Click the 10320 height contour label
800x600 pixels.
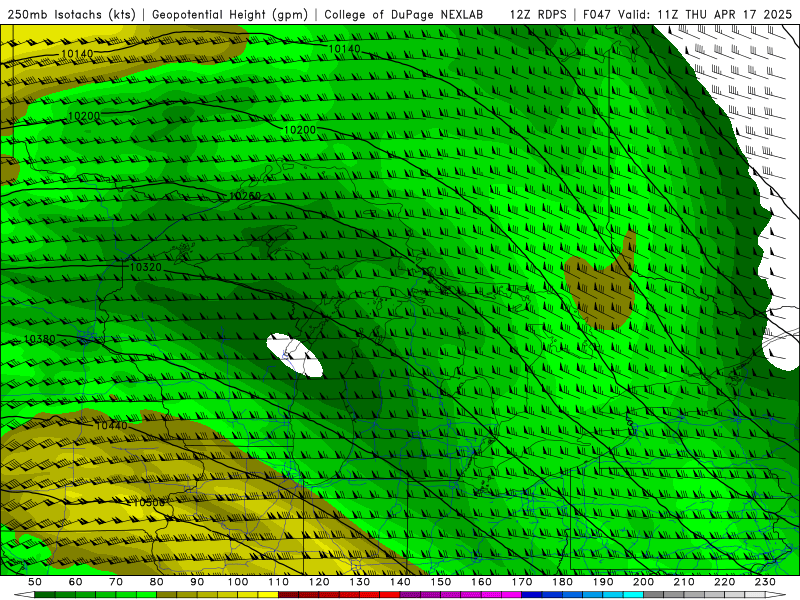point(145,267)
